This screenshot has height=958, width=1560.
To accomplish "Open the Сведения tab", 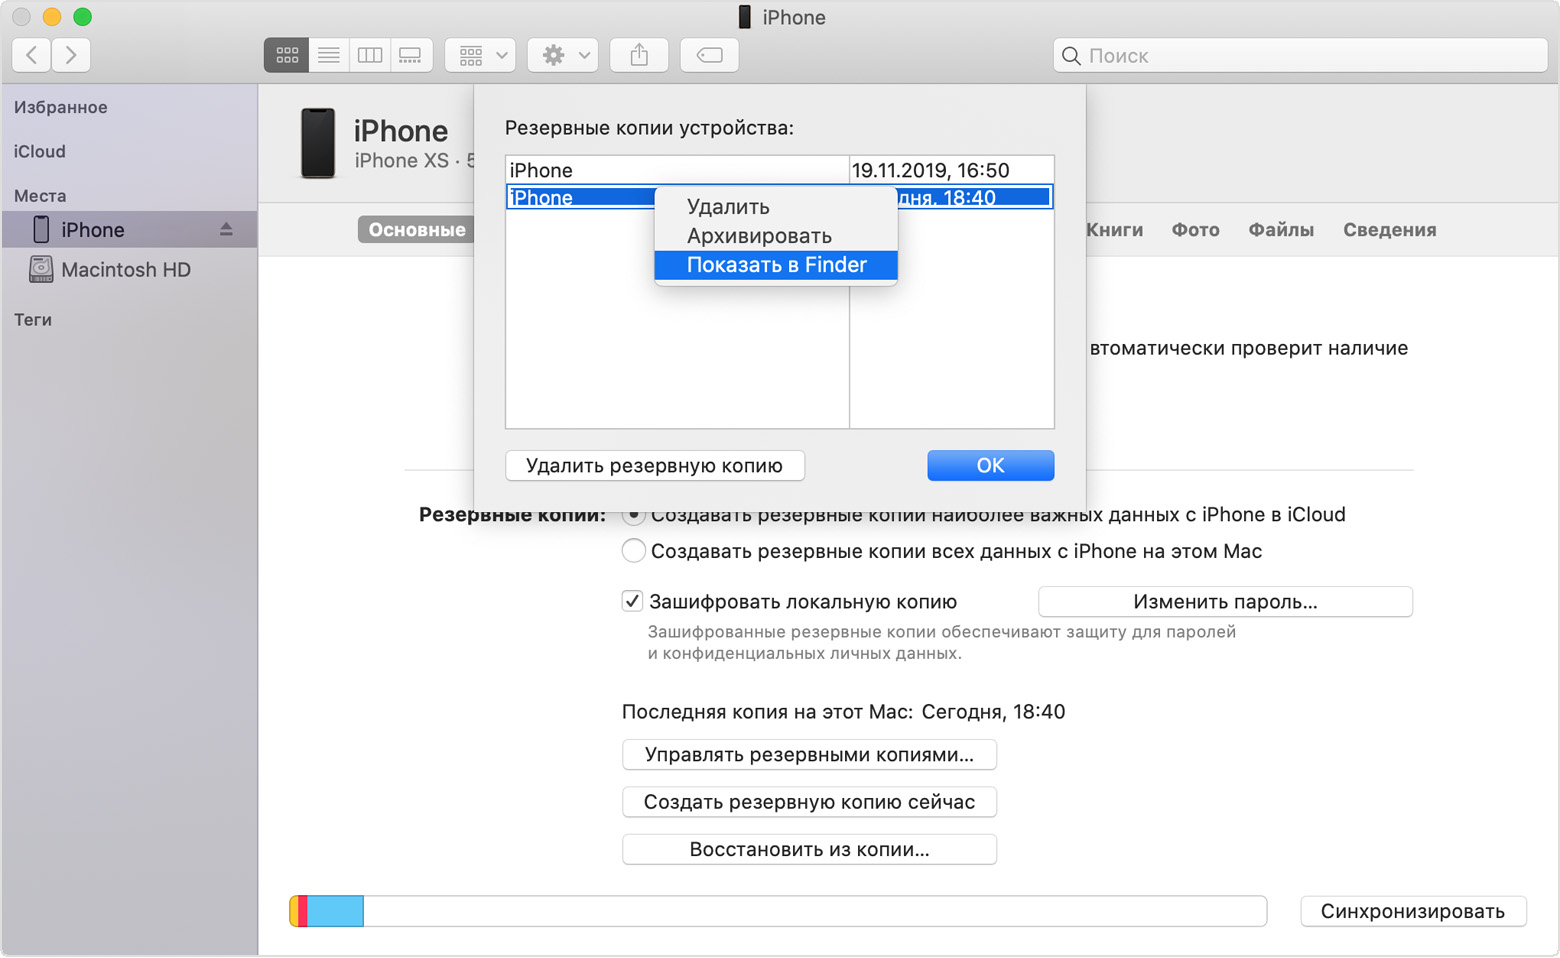I will click(x=1389, y=230).
